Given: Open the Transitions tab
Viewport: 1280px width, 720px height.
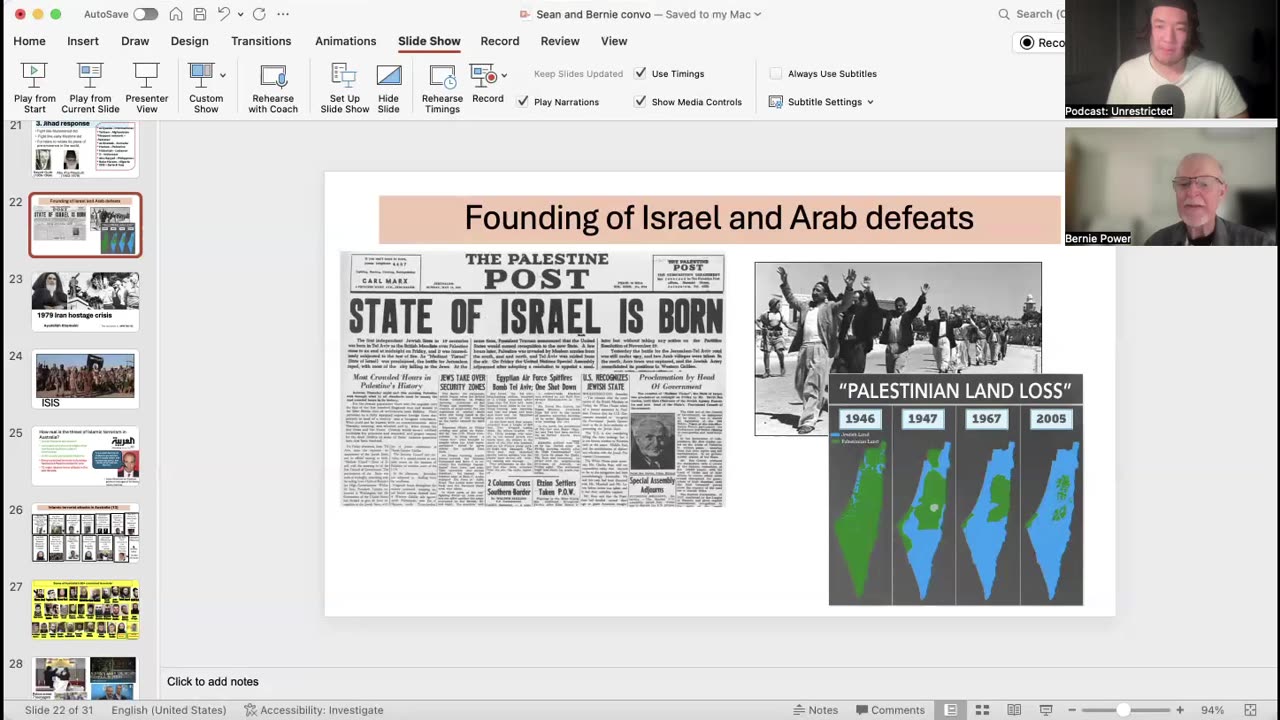Looking at the screenshot, I should pos(261,41).
